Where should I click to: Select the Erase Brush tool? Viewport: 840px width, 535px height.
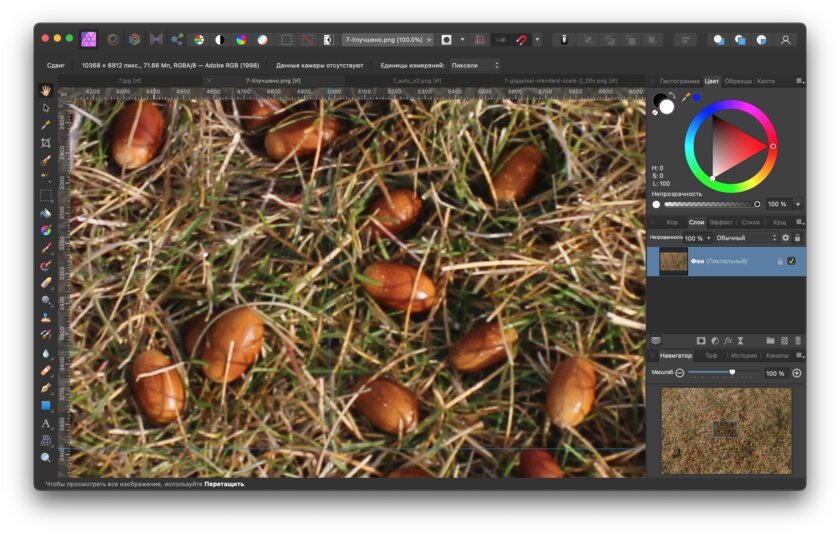(x=46, y=283)
